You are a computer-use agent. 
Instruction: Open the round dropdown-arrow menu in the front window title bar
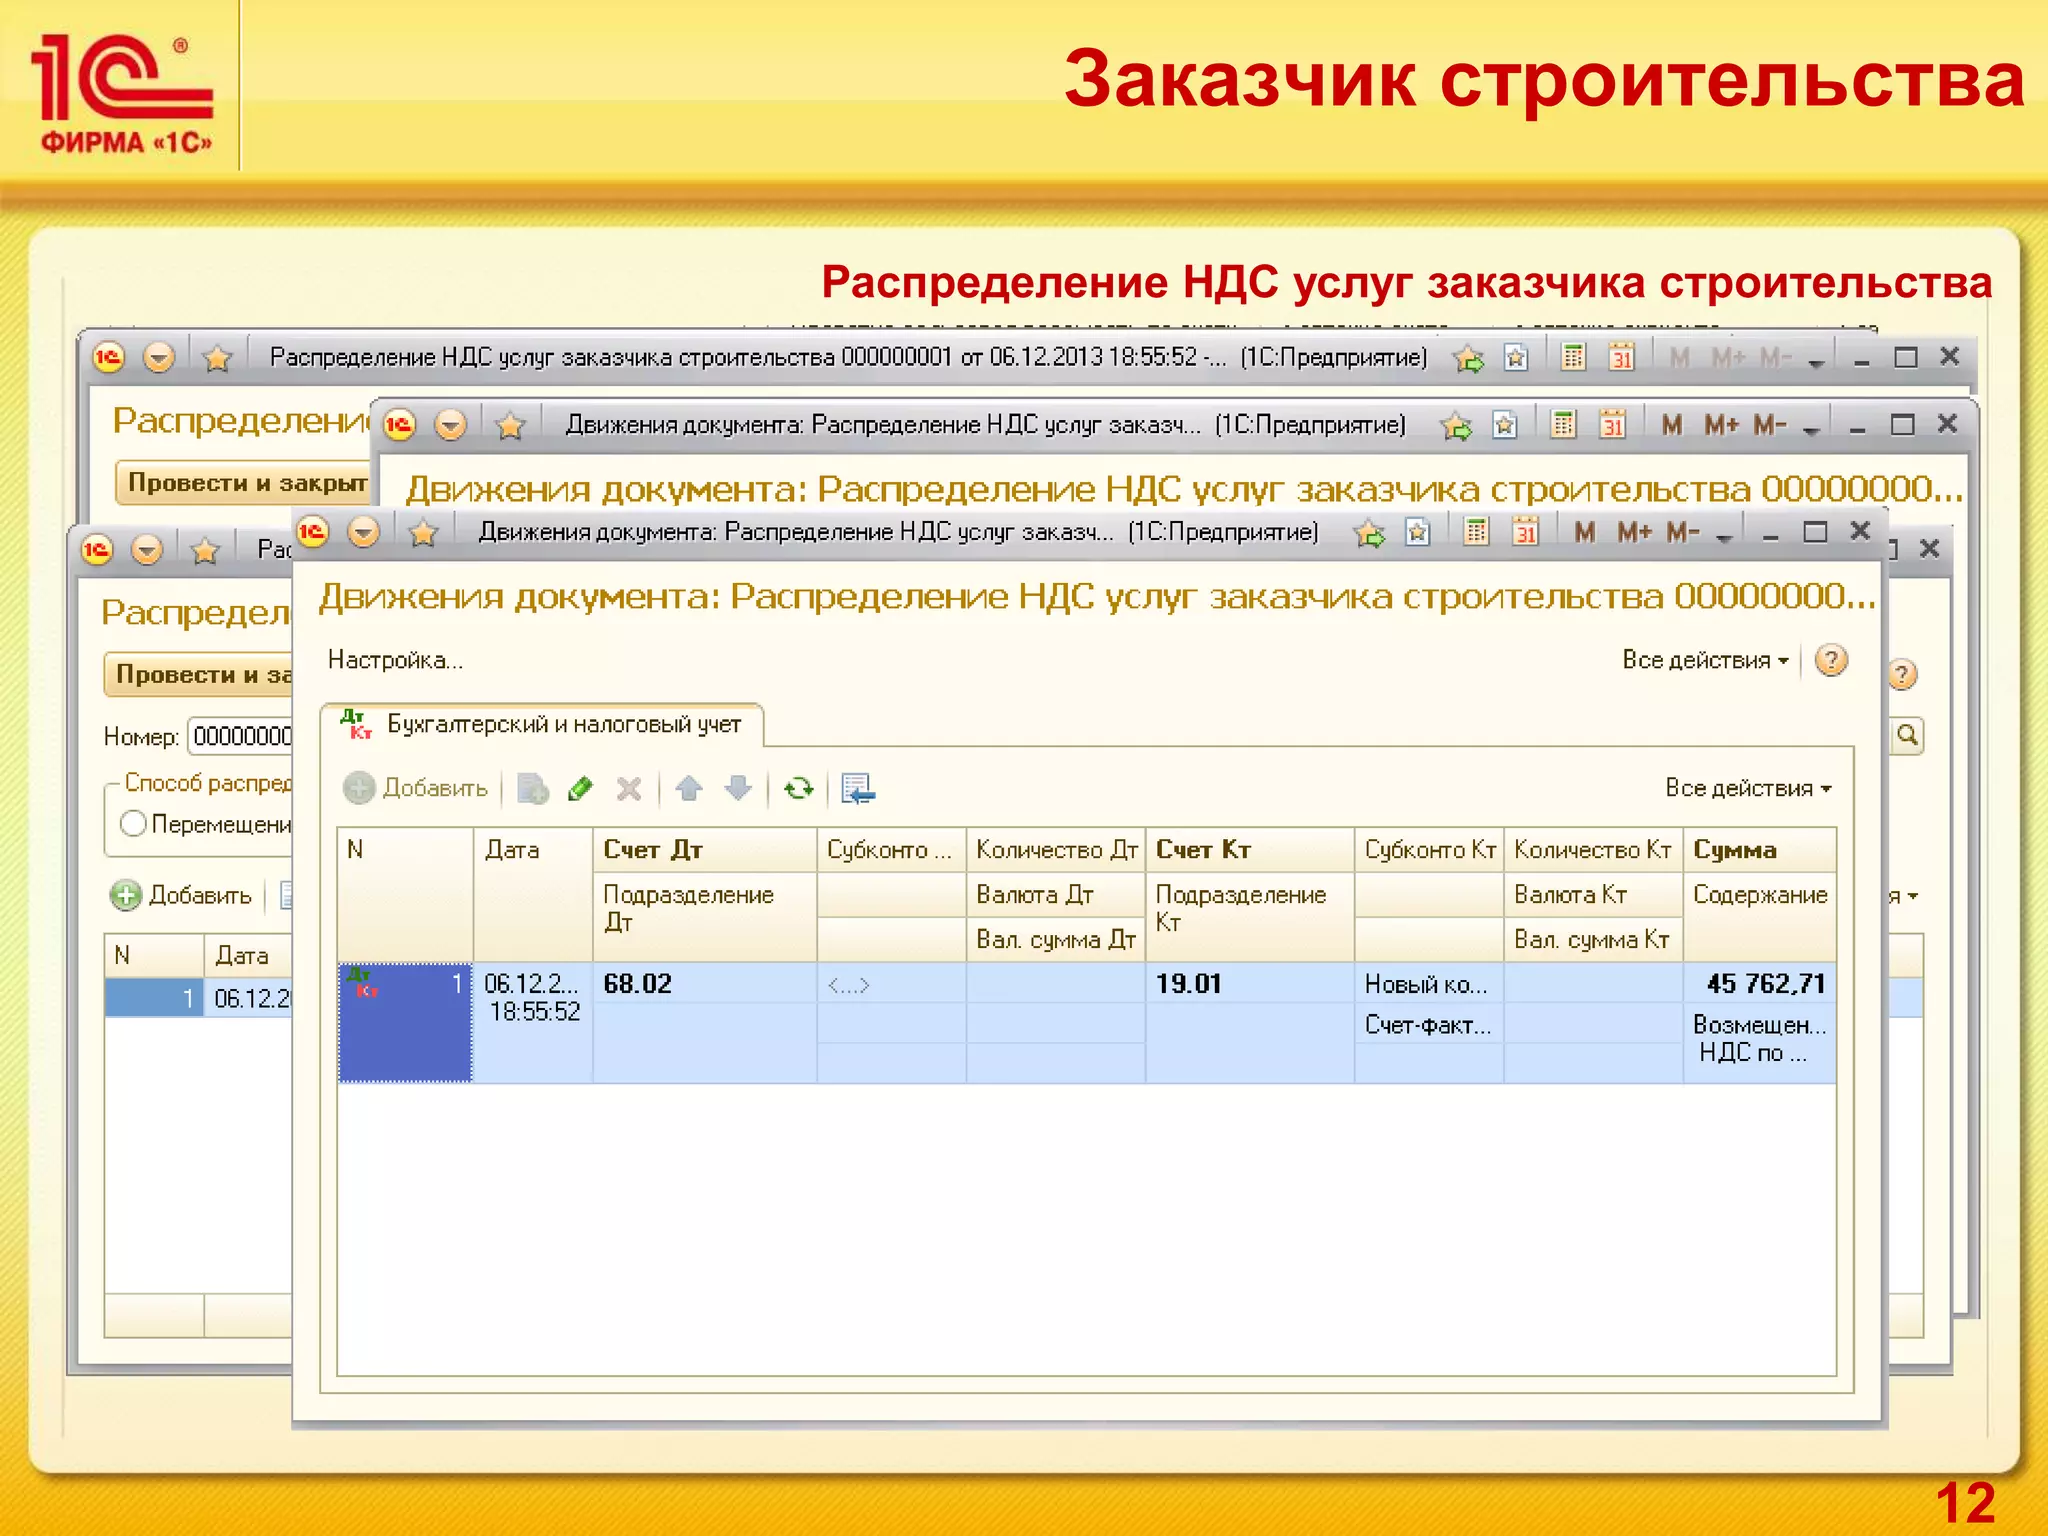[x=363, y=531]
